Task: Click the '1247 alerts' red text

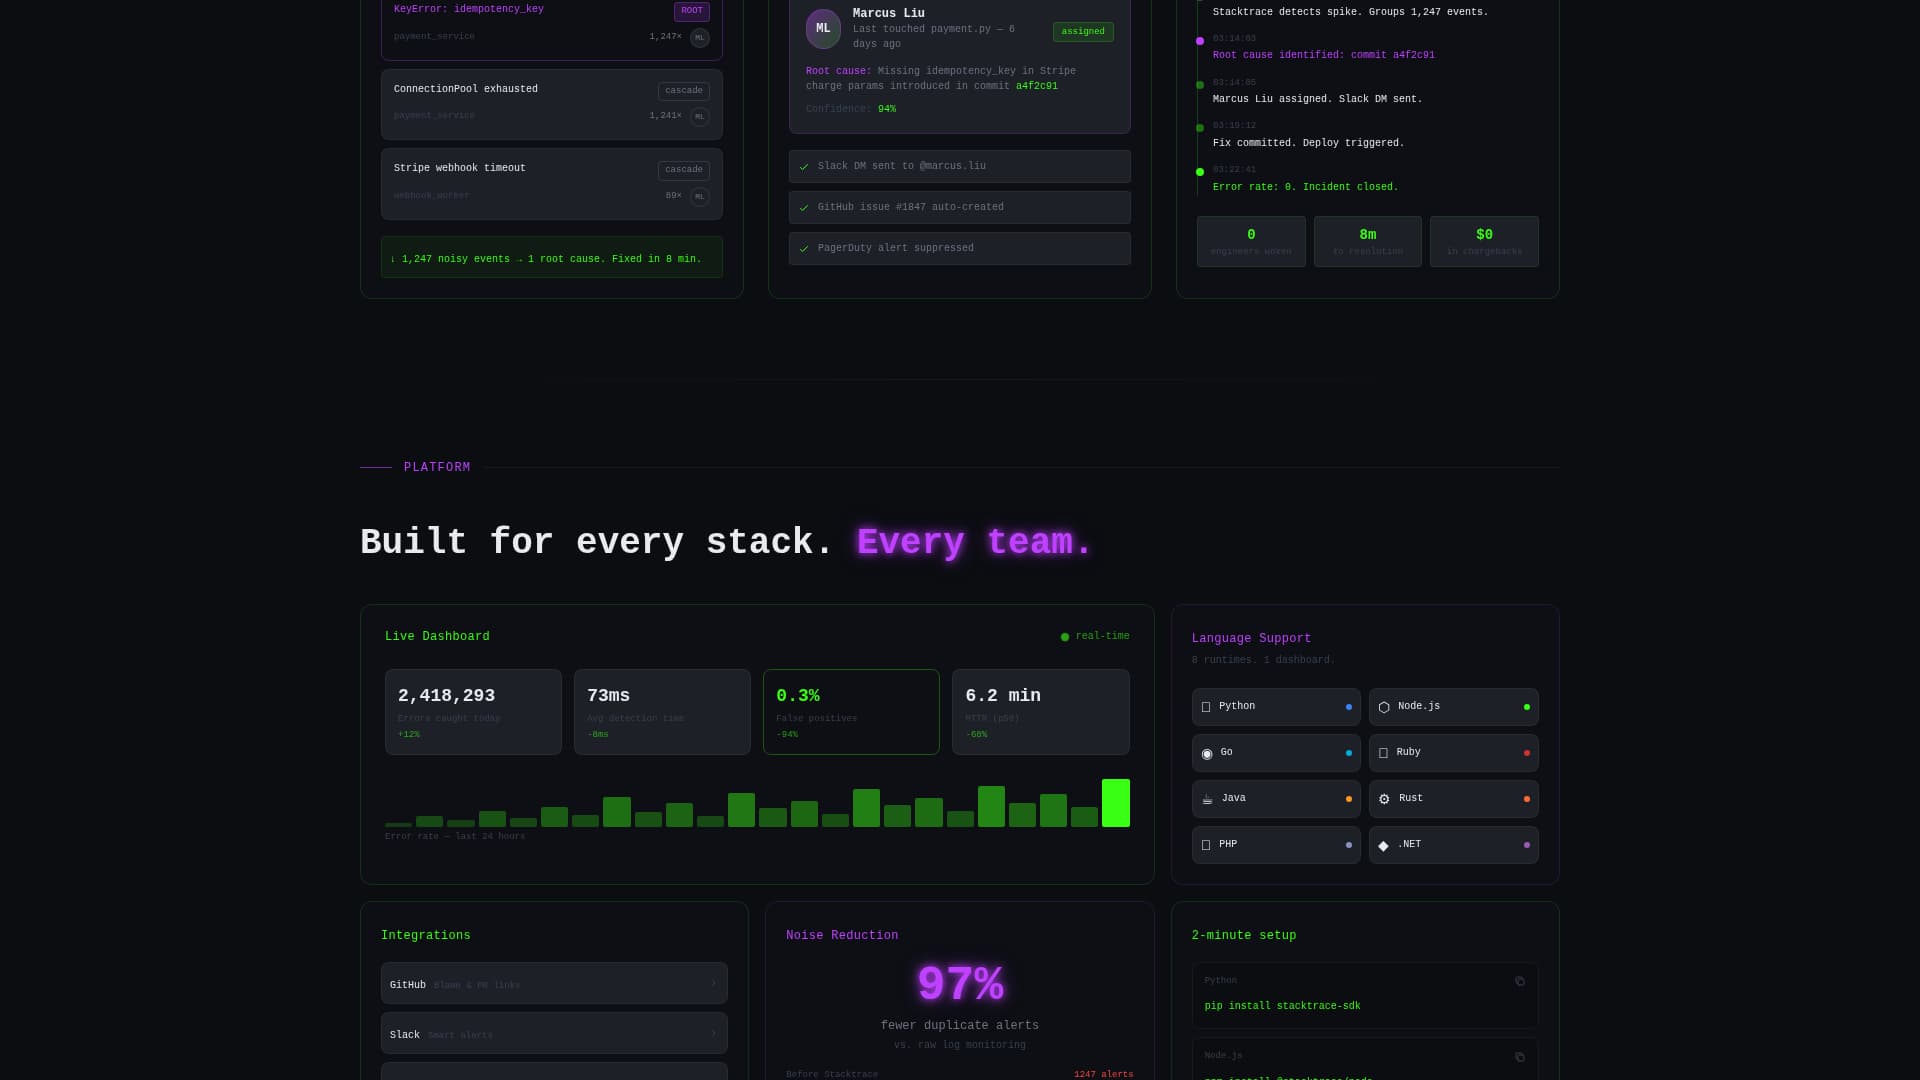Action: click(x=1104, y=1075)
